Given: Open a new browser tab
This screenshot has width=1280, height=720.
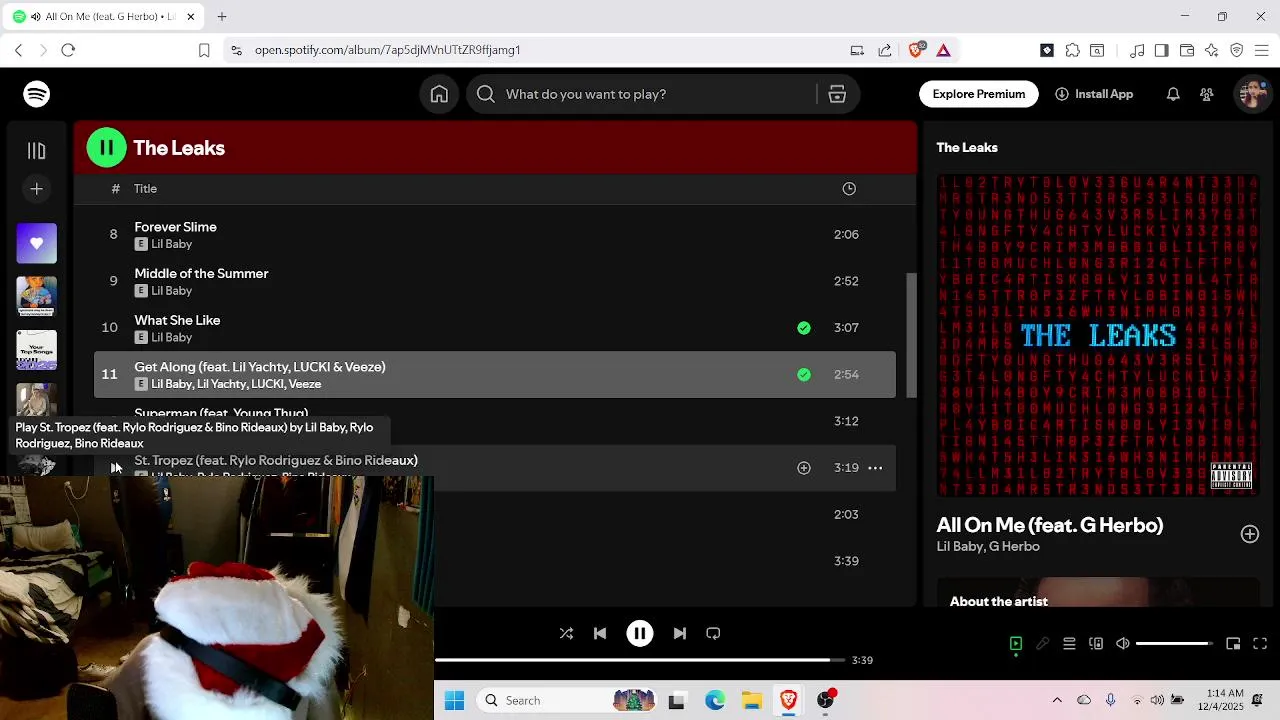Looking at the screenshot, I should click(x=222, y=17).
